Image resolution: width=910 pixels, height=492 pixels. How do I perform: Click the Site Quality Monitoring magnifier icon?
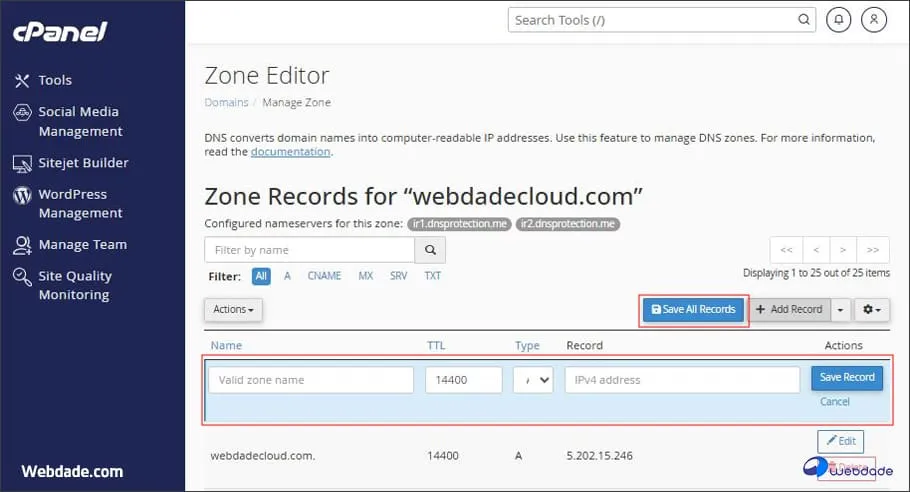pyautogui.click(x=22, y=277)
